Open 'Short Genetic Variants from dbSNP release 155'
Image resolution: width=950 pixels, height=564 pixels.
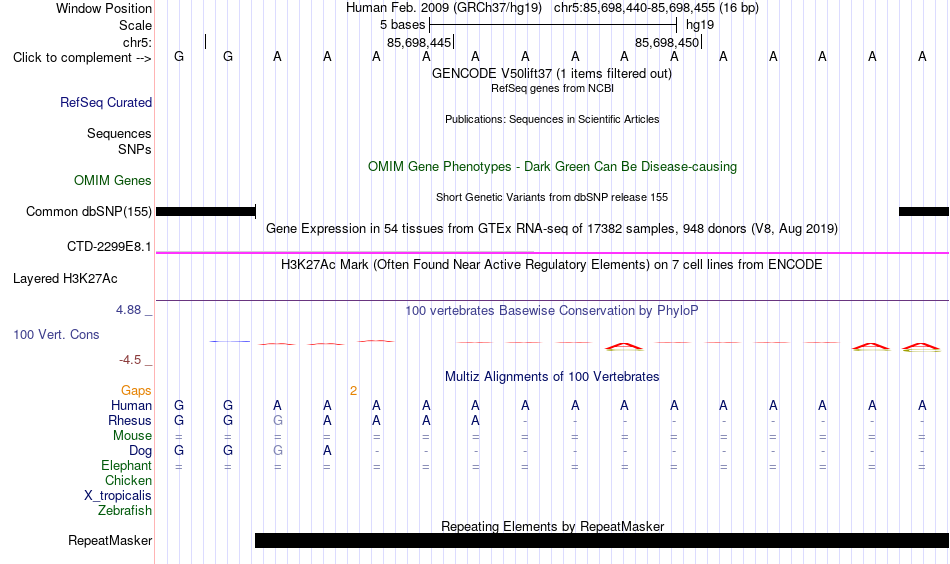552,197
